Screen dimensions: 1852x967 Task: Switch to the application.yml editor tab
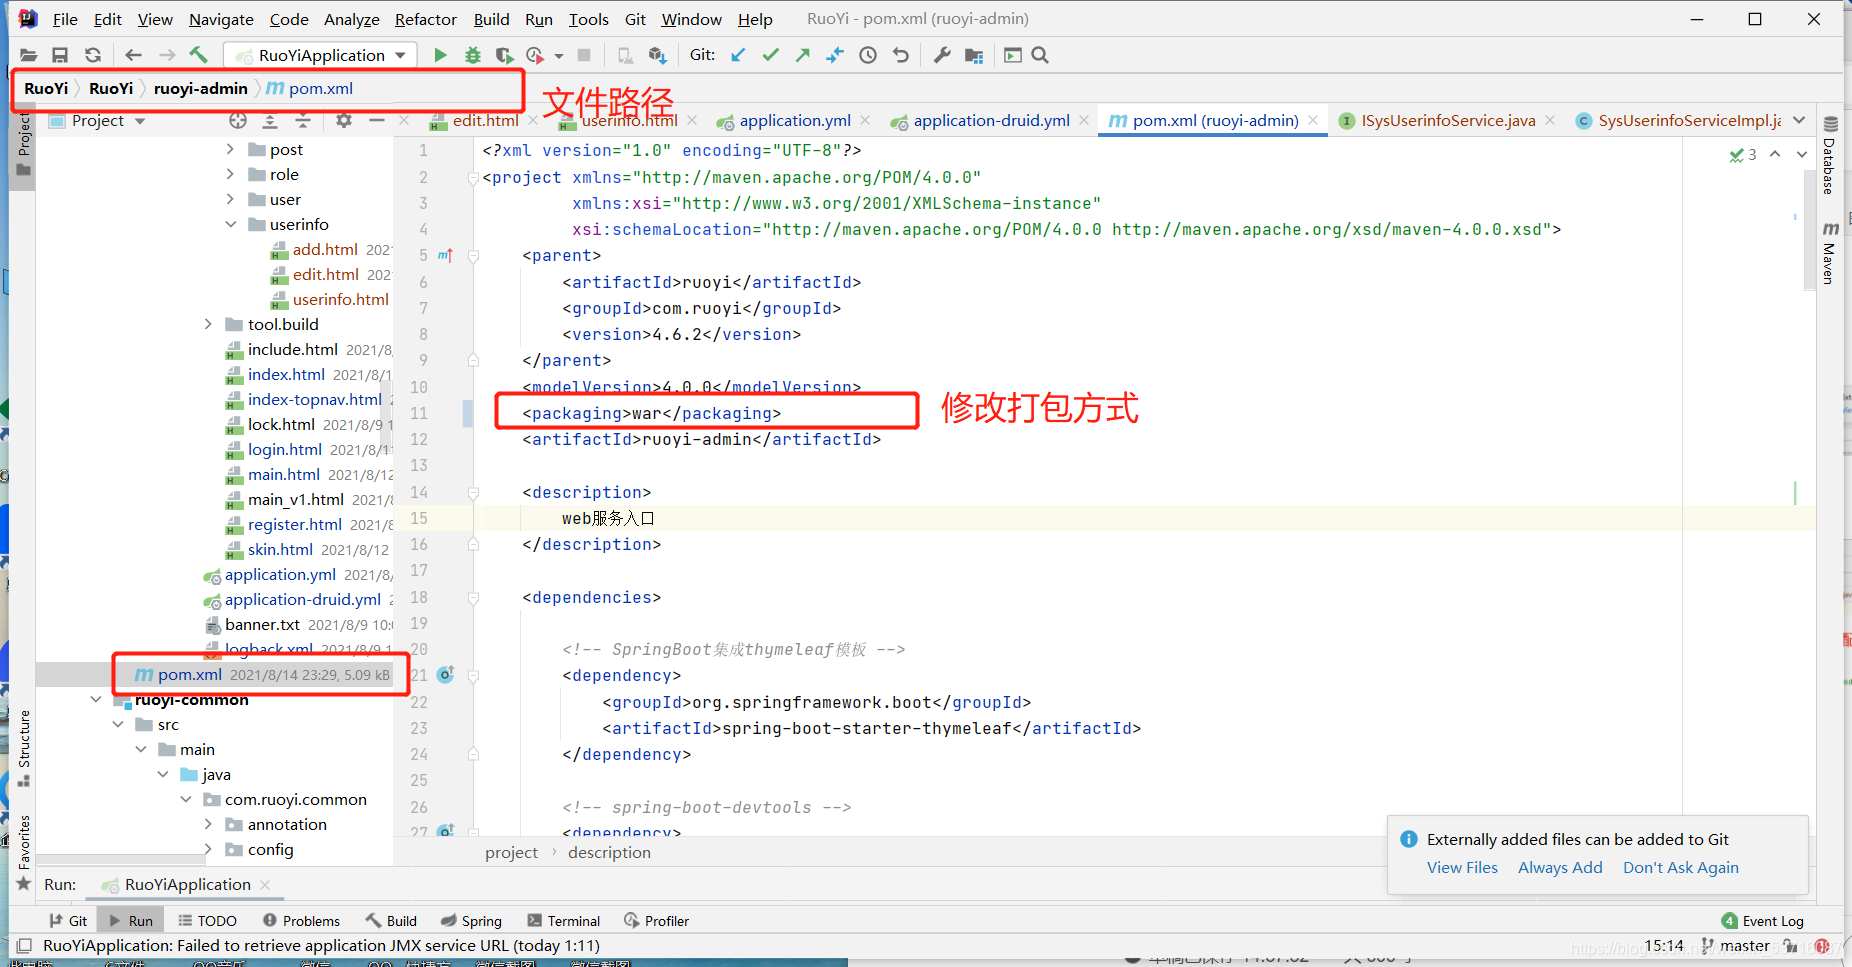[x=794, y=120]
